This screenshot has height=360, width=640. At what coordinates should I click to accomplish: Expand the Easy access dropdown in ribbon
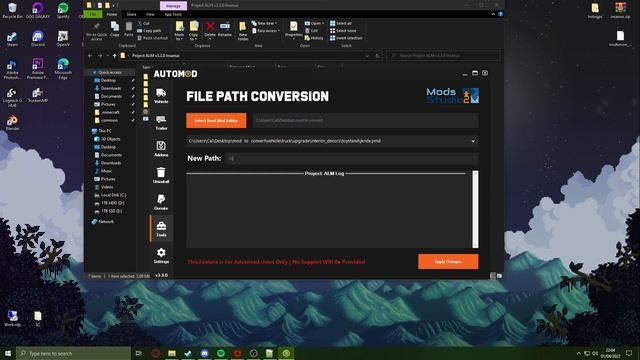pos(266,31)
